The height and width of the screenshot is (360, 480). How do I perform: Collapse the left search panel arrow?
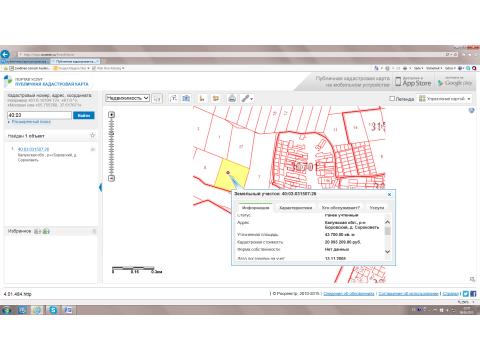pos(100,188)
